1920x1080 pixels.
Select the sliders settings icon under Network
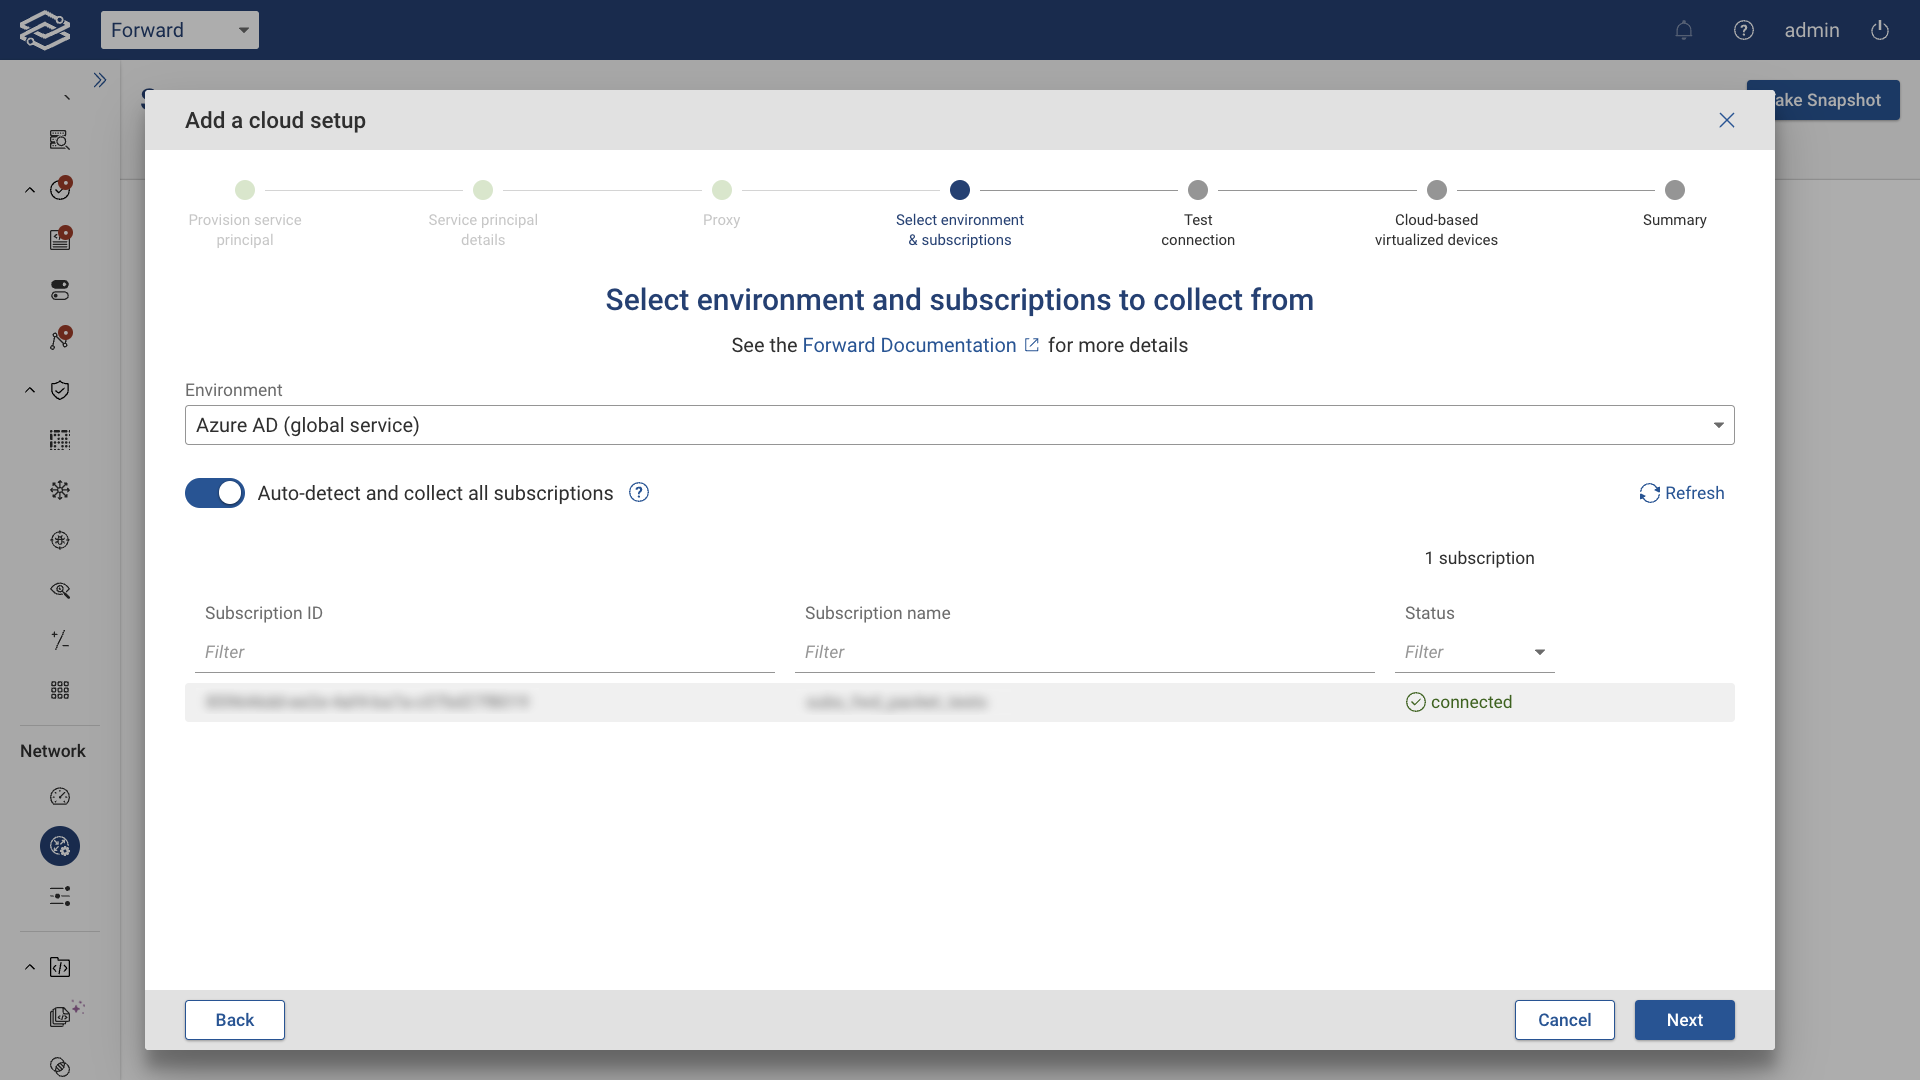[60, 896]
